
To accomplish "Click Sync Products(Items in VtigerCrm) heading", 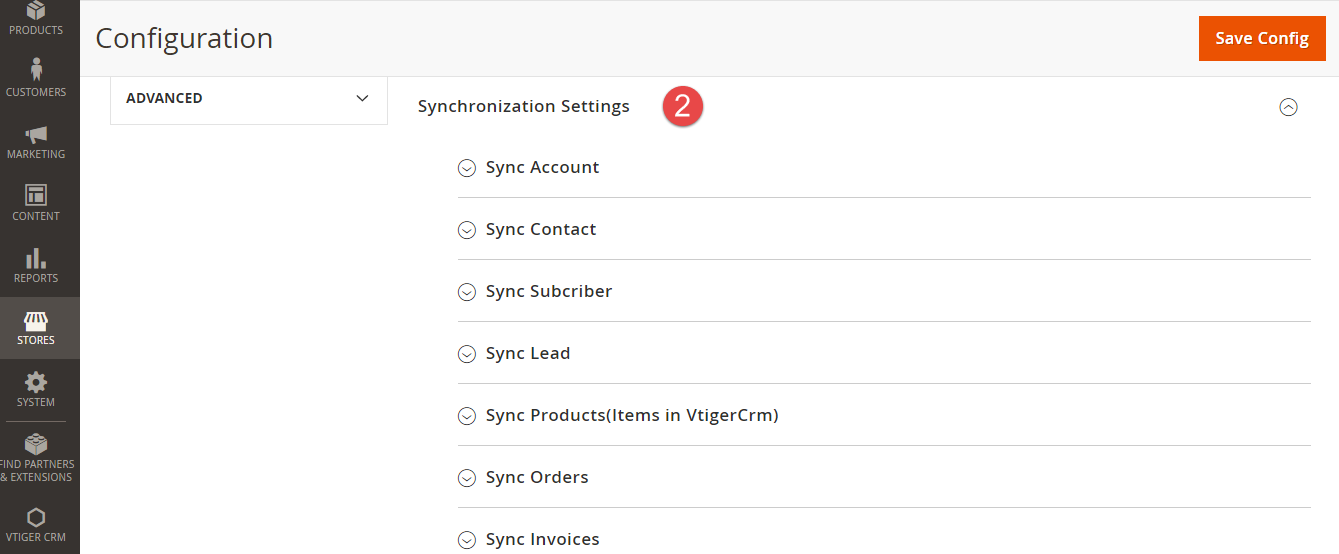I will (x=631, y=415).
